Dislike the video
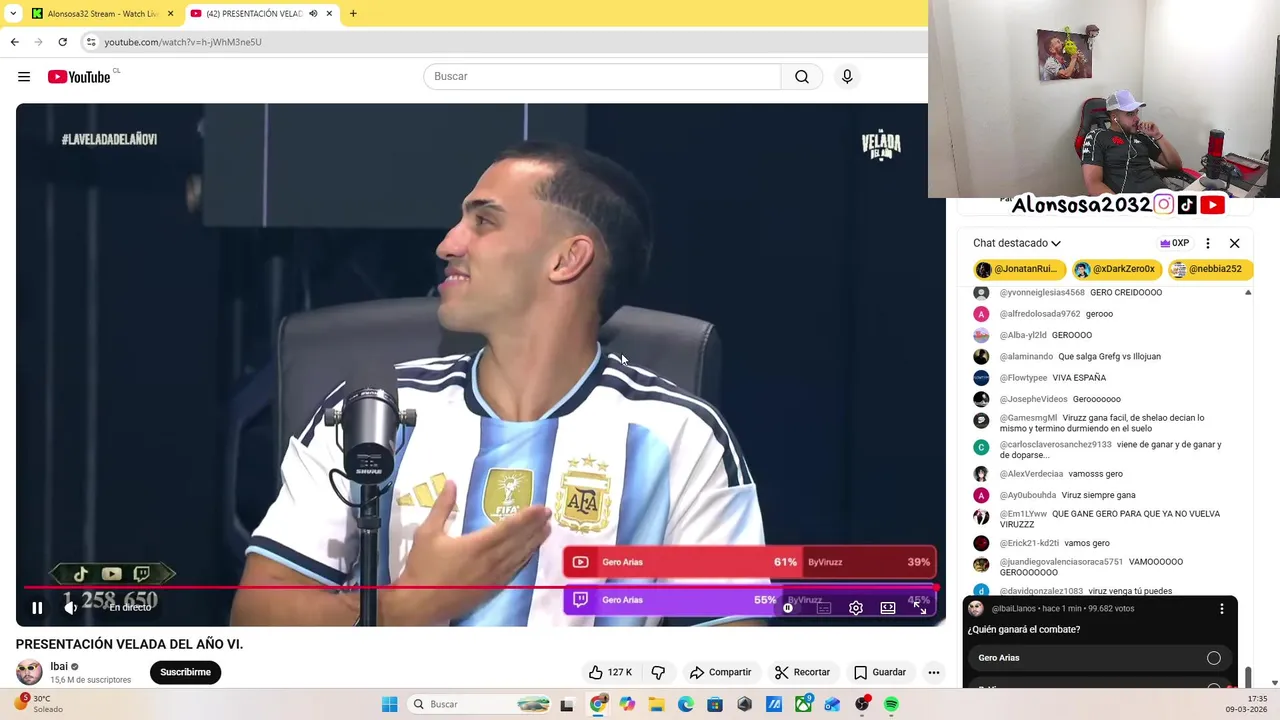This screenshot has height=720, width=1280. coord(658,672)
